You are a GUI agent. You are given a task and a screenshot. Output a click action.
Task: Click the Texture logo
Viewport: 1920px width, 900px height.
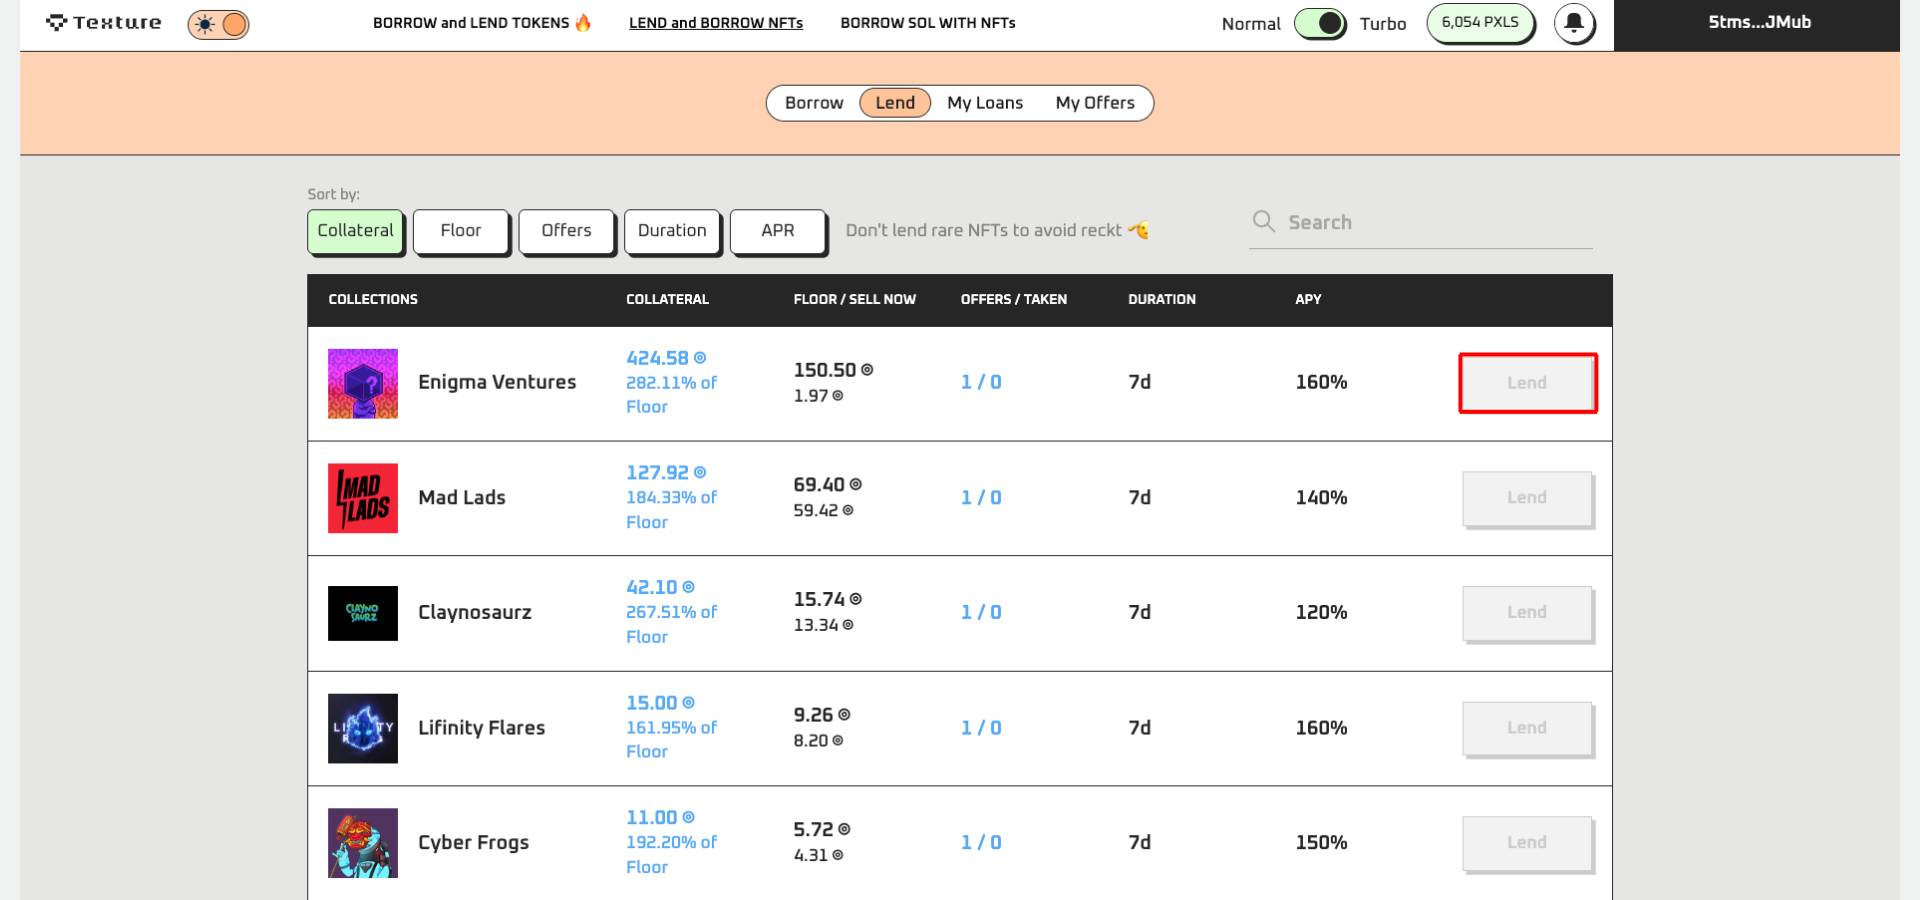pos(103,22)
